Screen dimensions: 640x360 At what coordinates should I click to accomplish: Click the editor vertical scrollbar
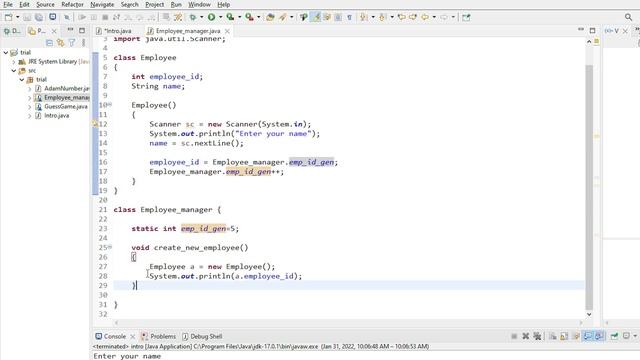click(589, 188)
